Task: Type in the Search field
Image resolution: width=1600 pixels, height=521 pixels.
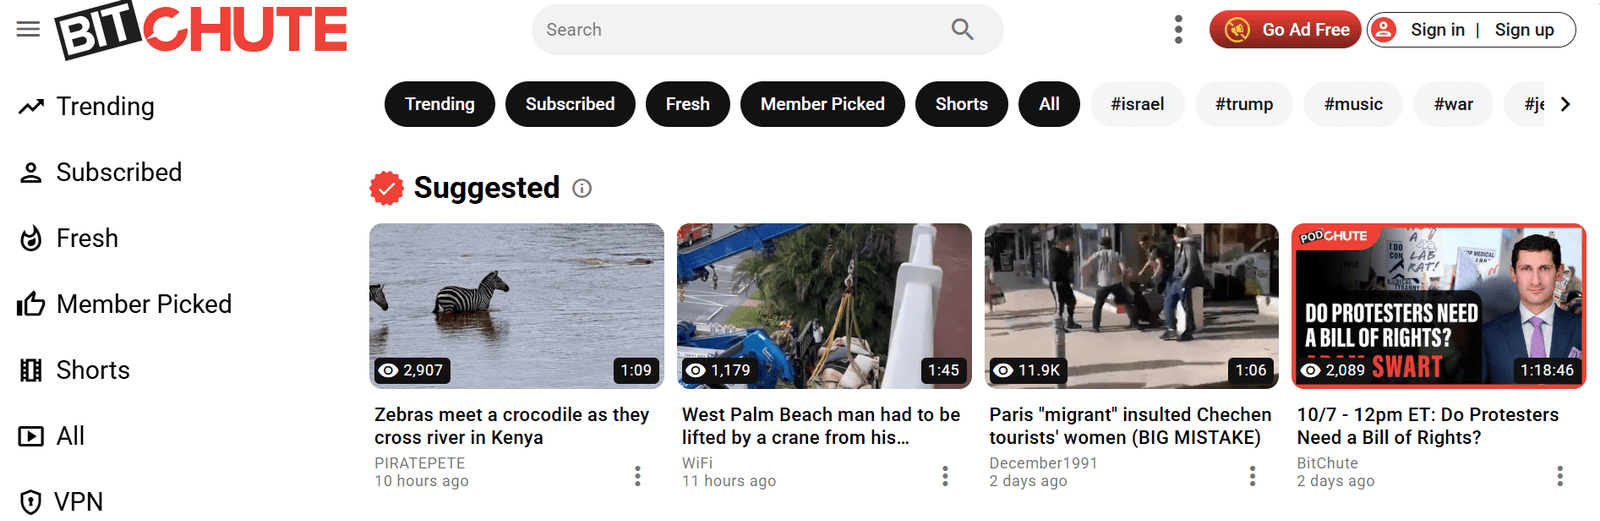Action: pos(740,30)
